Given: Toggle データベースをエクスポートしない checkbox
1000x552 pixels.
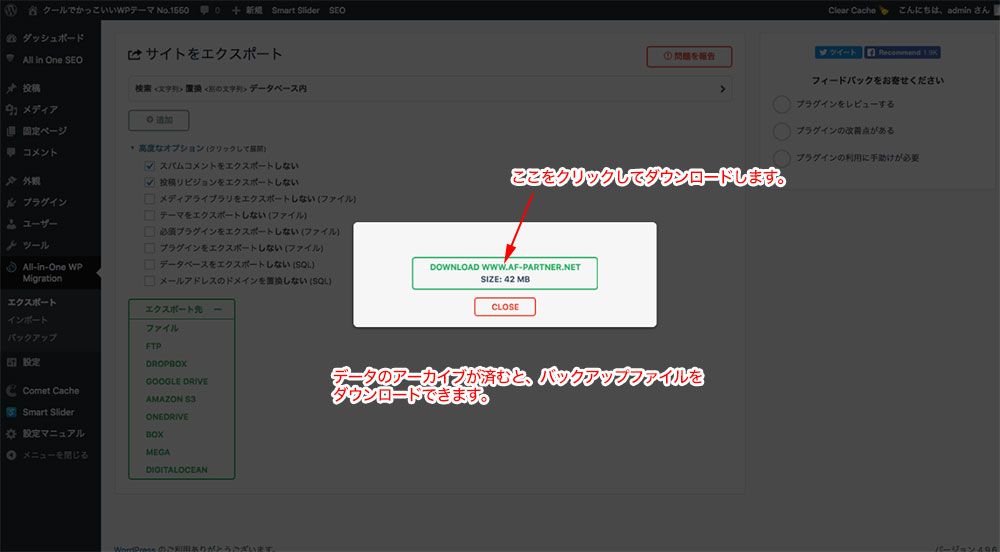Looking at the screenshot, I should coord(149,265).
